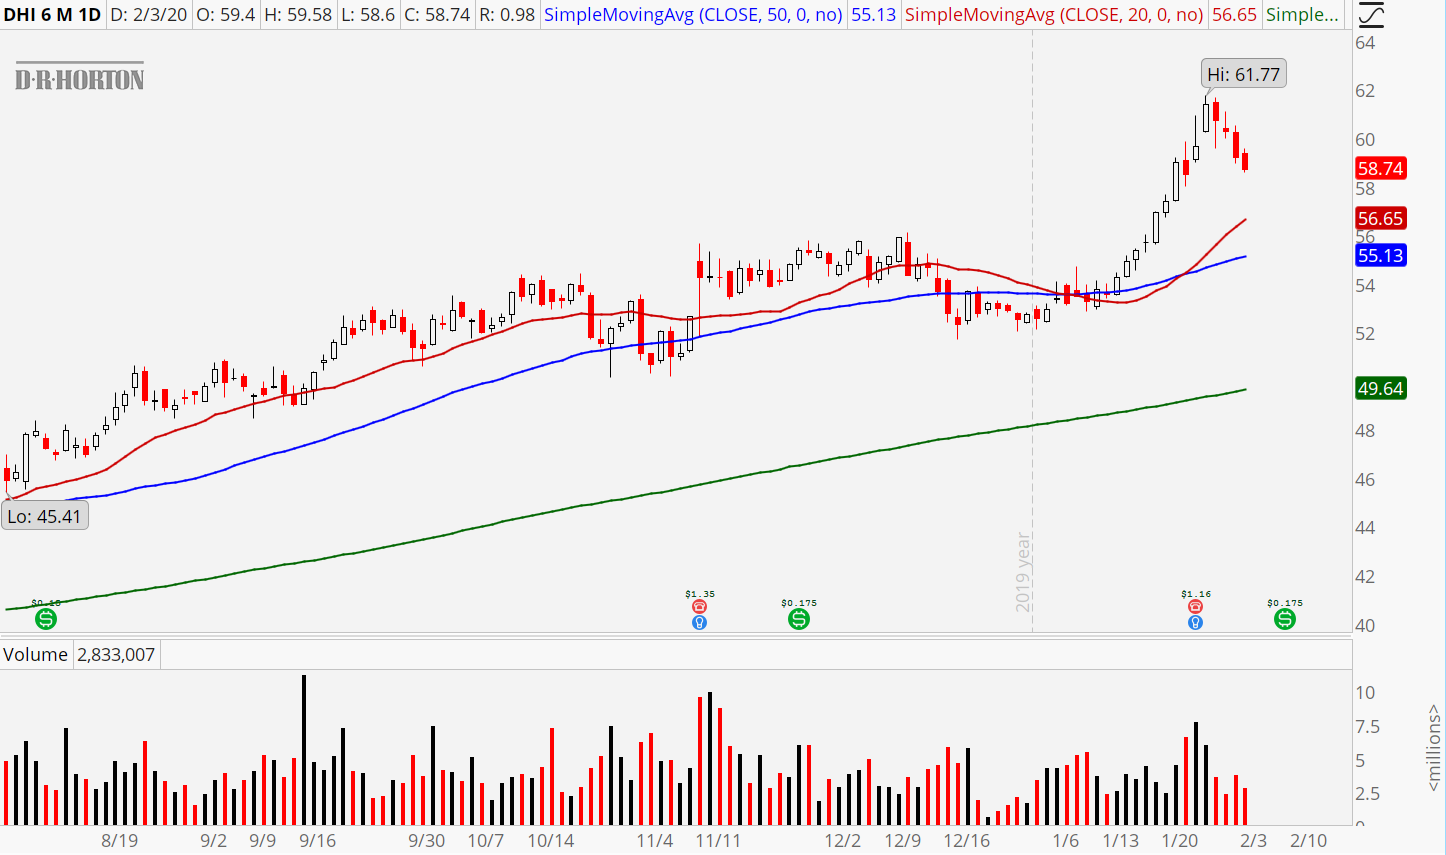Click the blue 55.13 moving average price tag
Screen dimensions: 1446x855
1380,256
